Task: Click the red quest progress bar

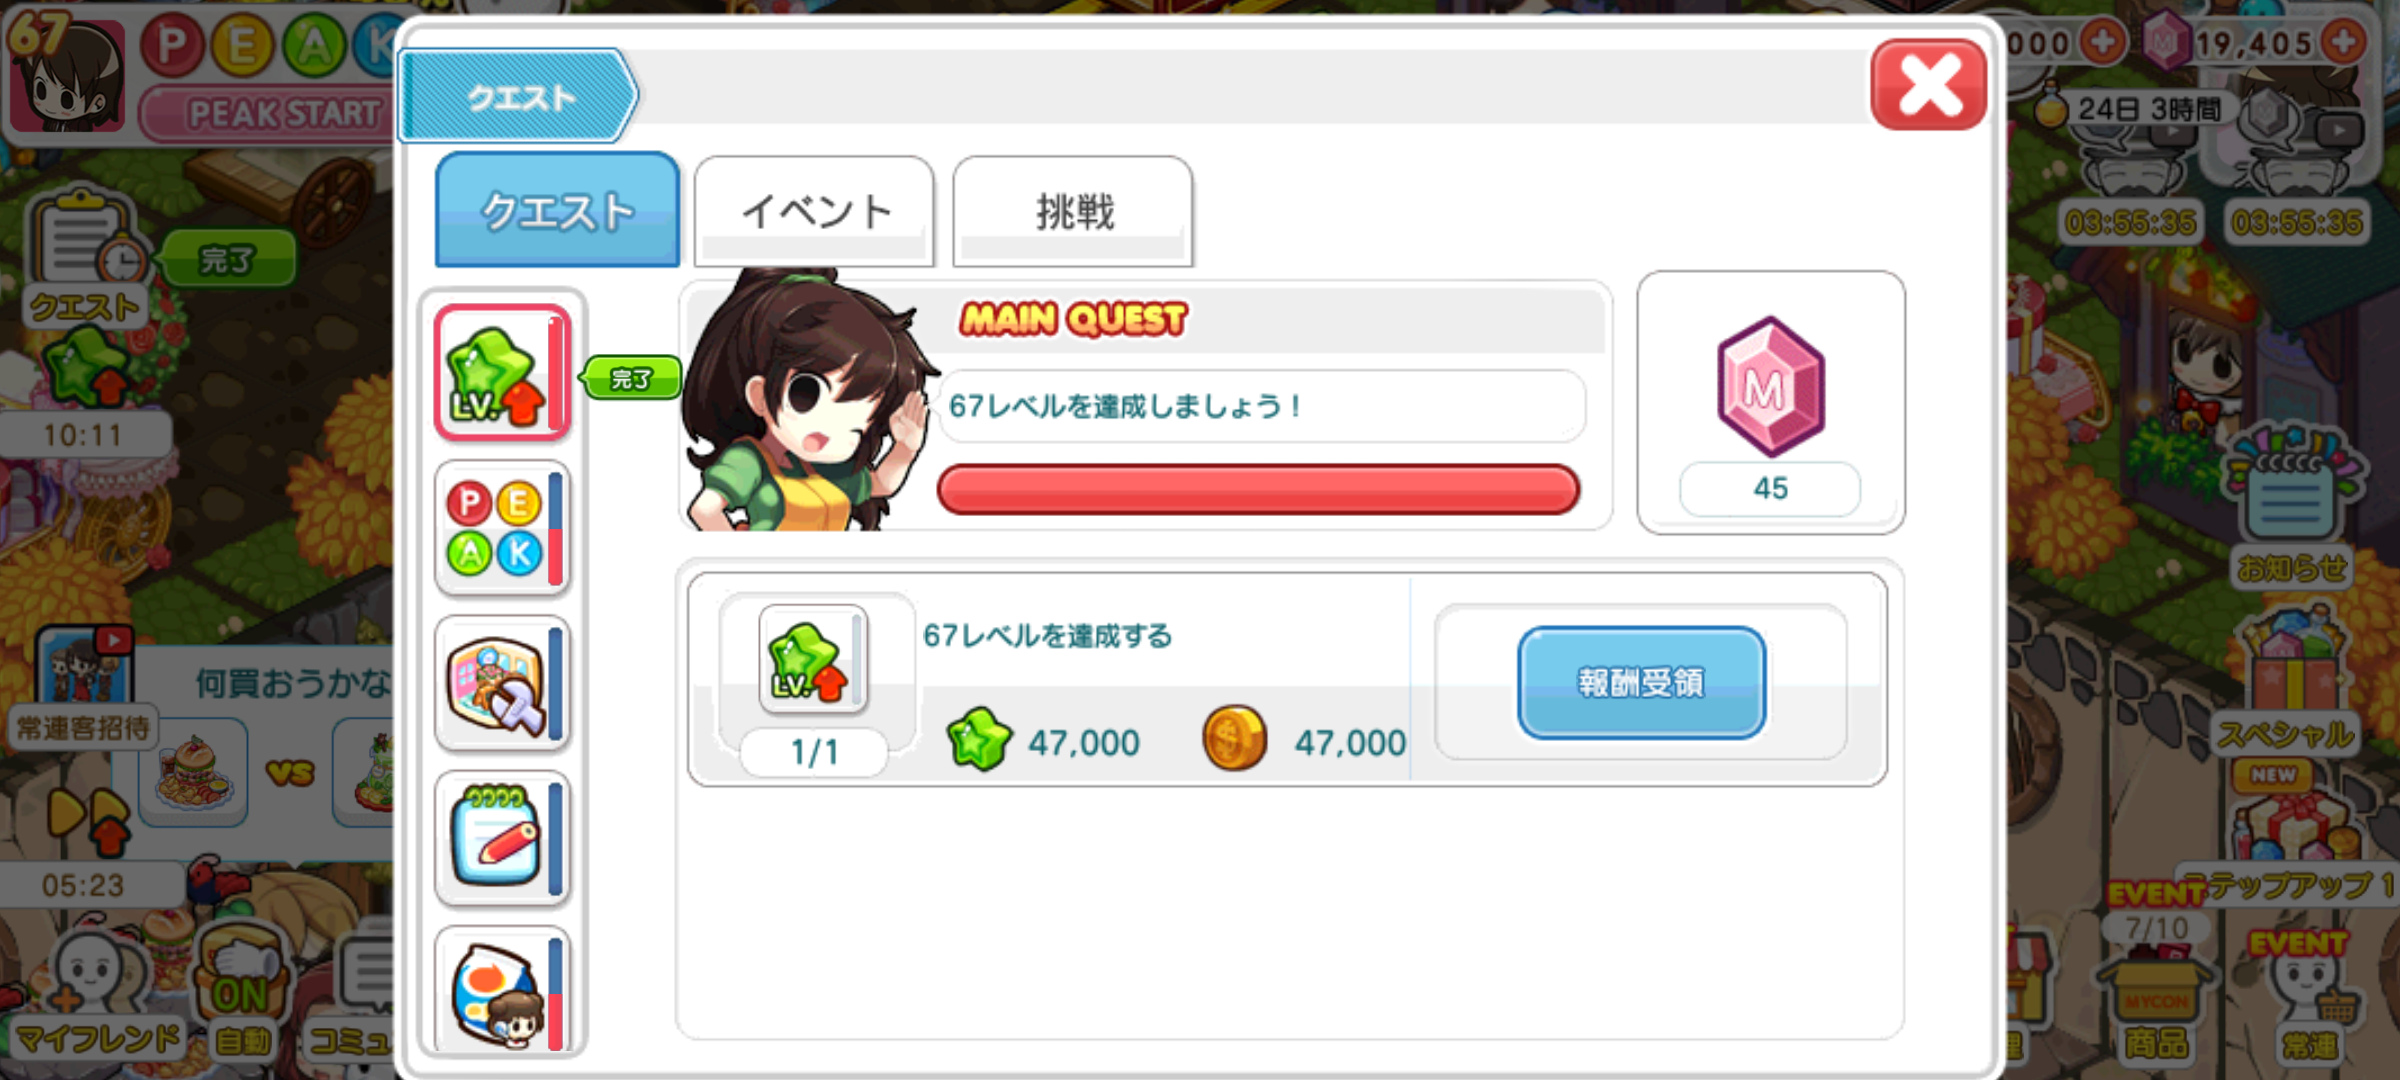Action: click(1258, 490)
